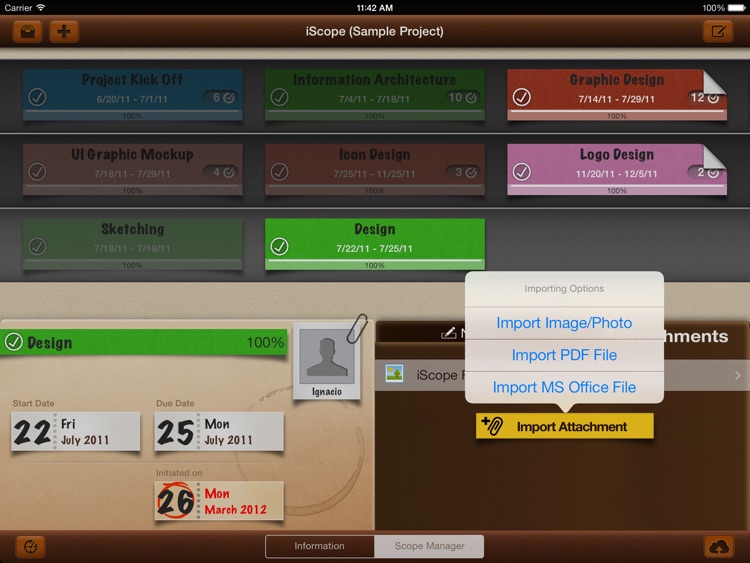750x563 pixels.
Task: Choose Import Image/Photo option
Action: [564, 323]
